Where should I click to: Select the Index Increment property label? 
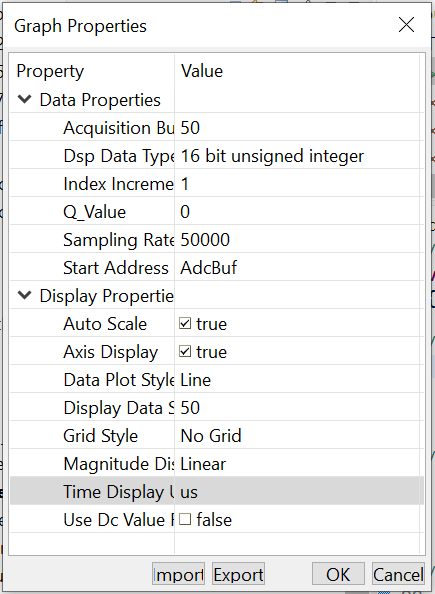point(119,184)
